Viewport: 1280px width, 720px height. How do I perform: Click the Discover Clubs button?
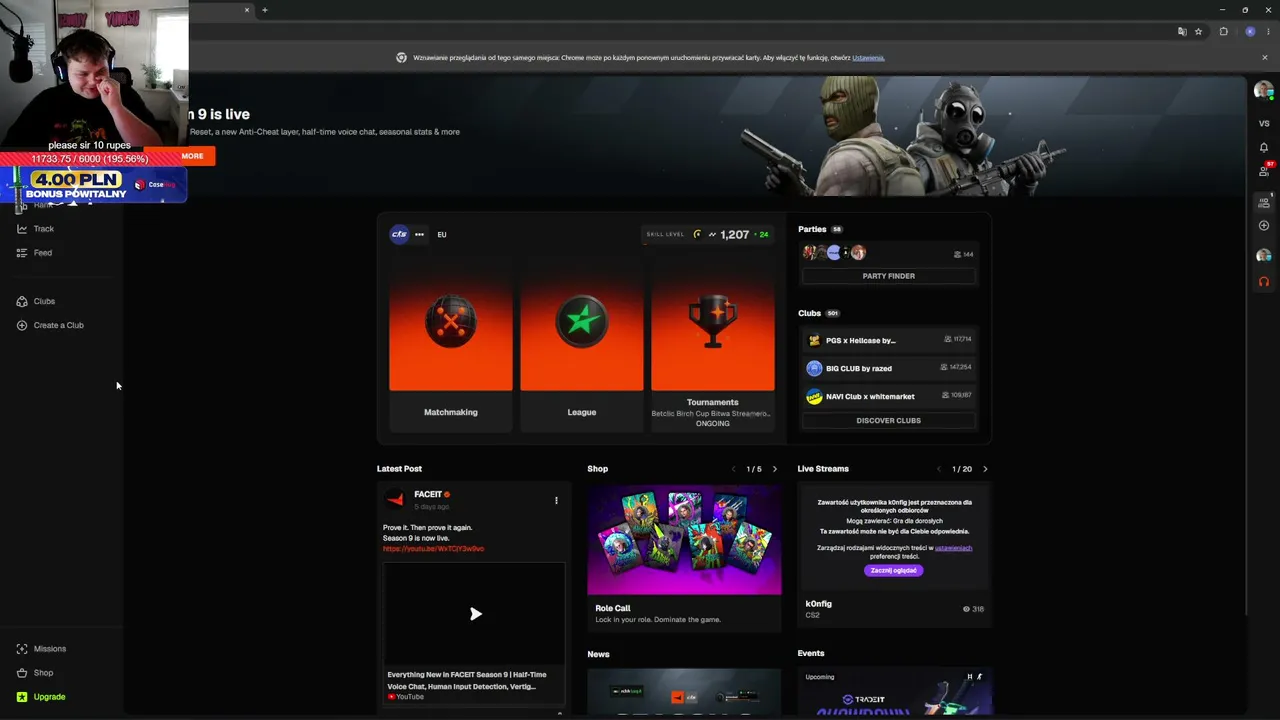888,421
